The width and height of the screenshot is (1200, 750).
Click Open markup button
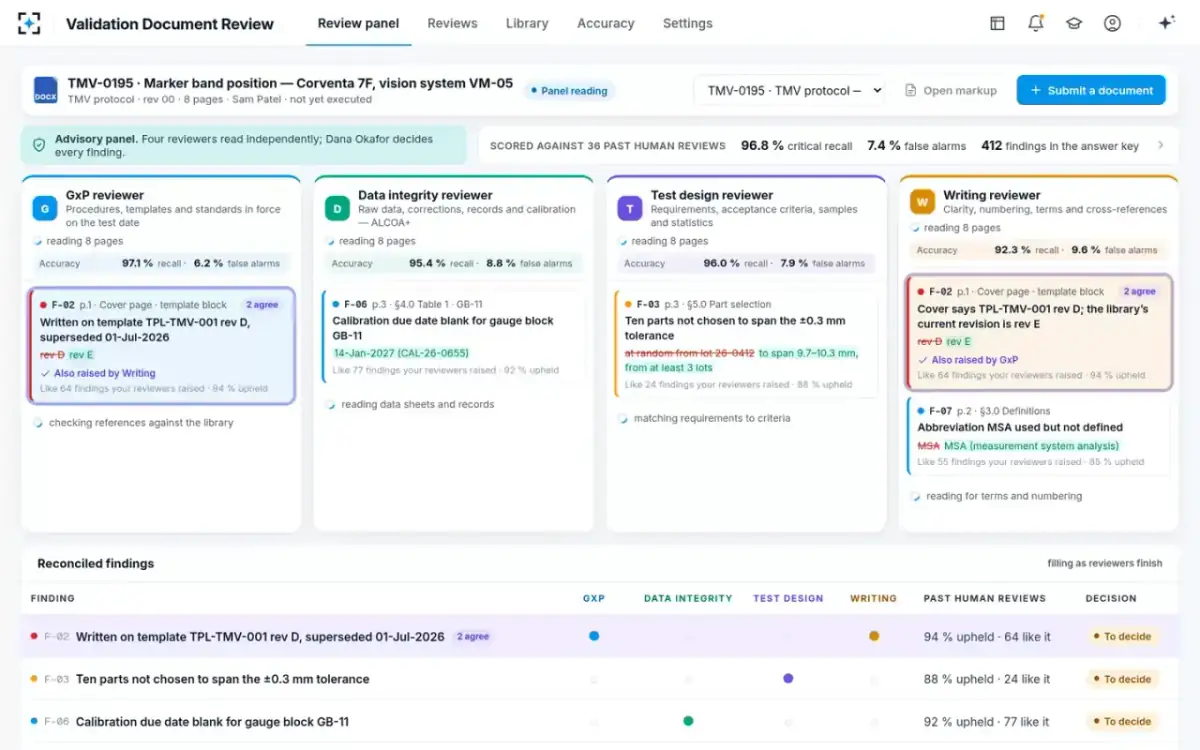[951, 90]
